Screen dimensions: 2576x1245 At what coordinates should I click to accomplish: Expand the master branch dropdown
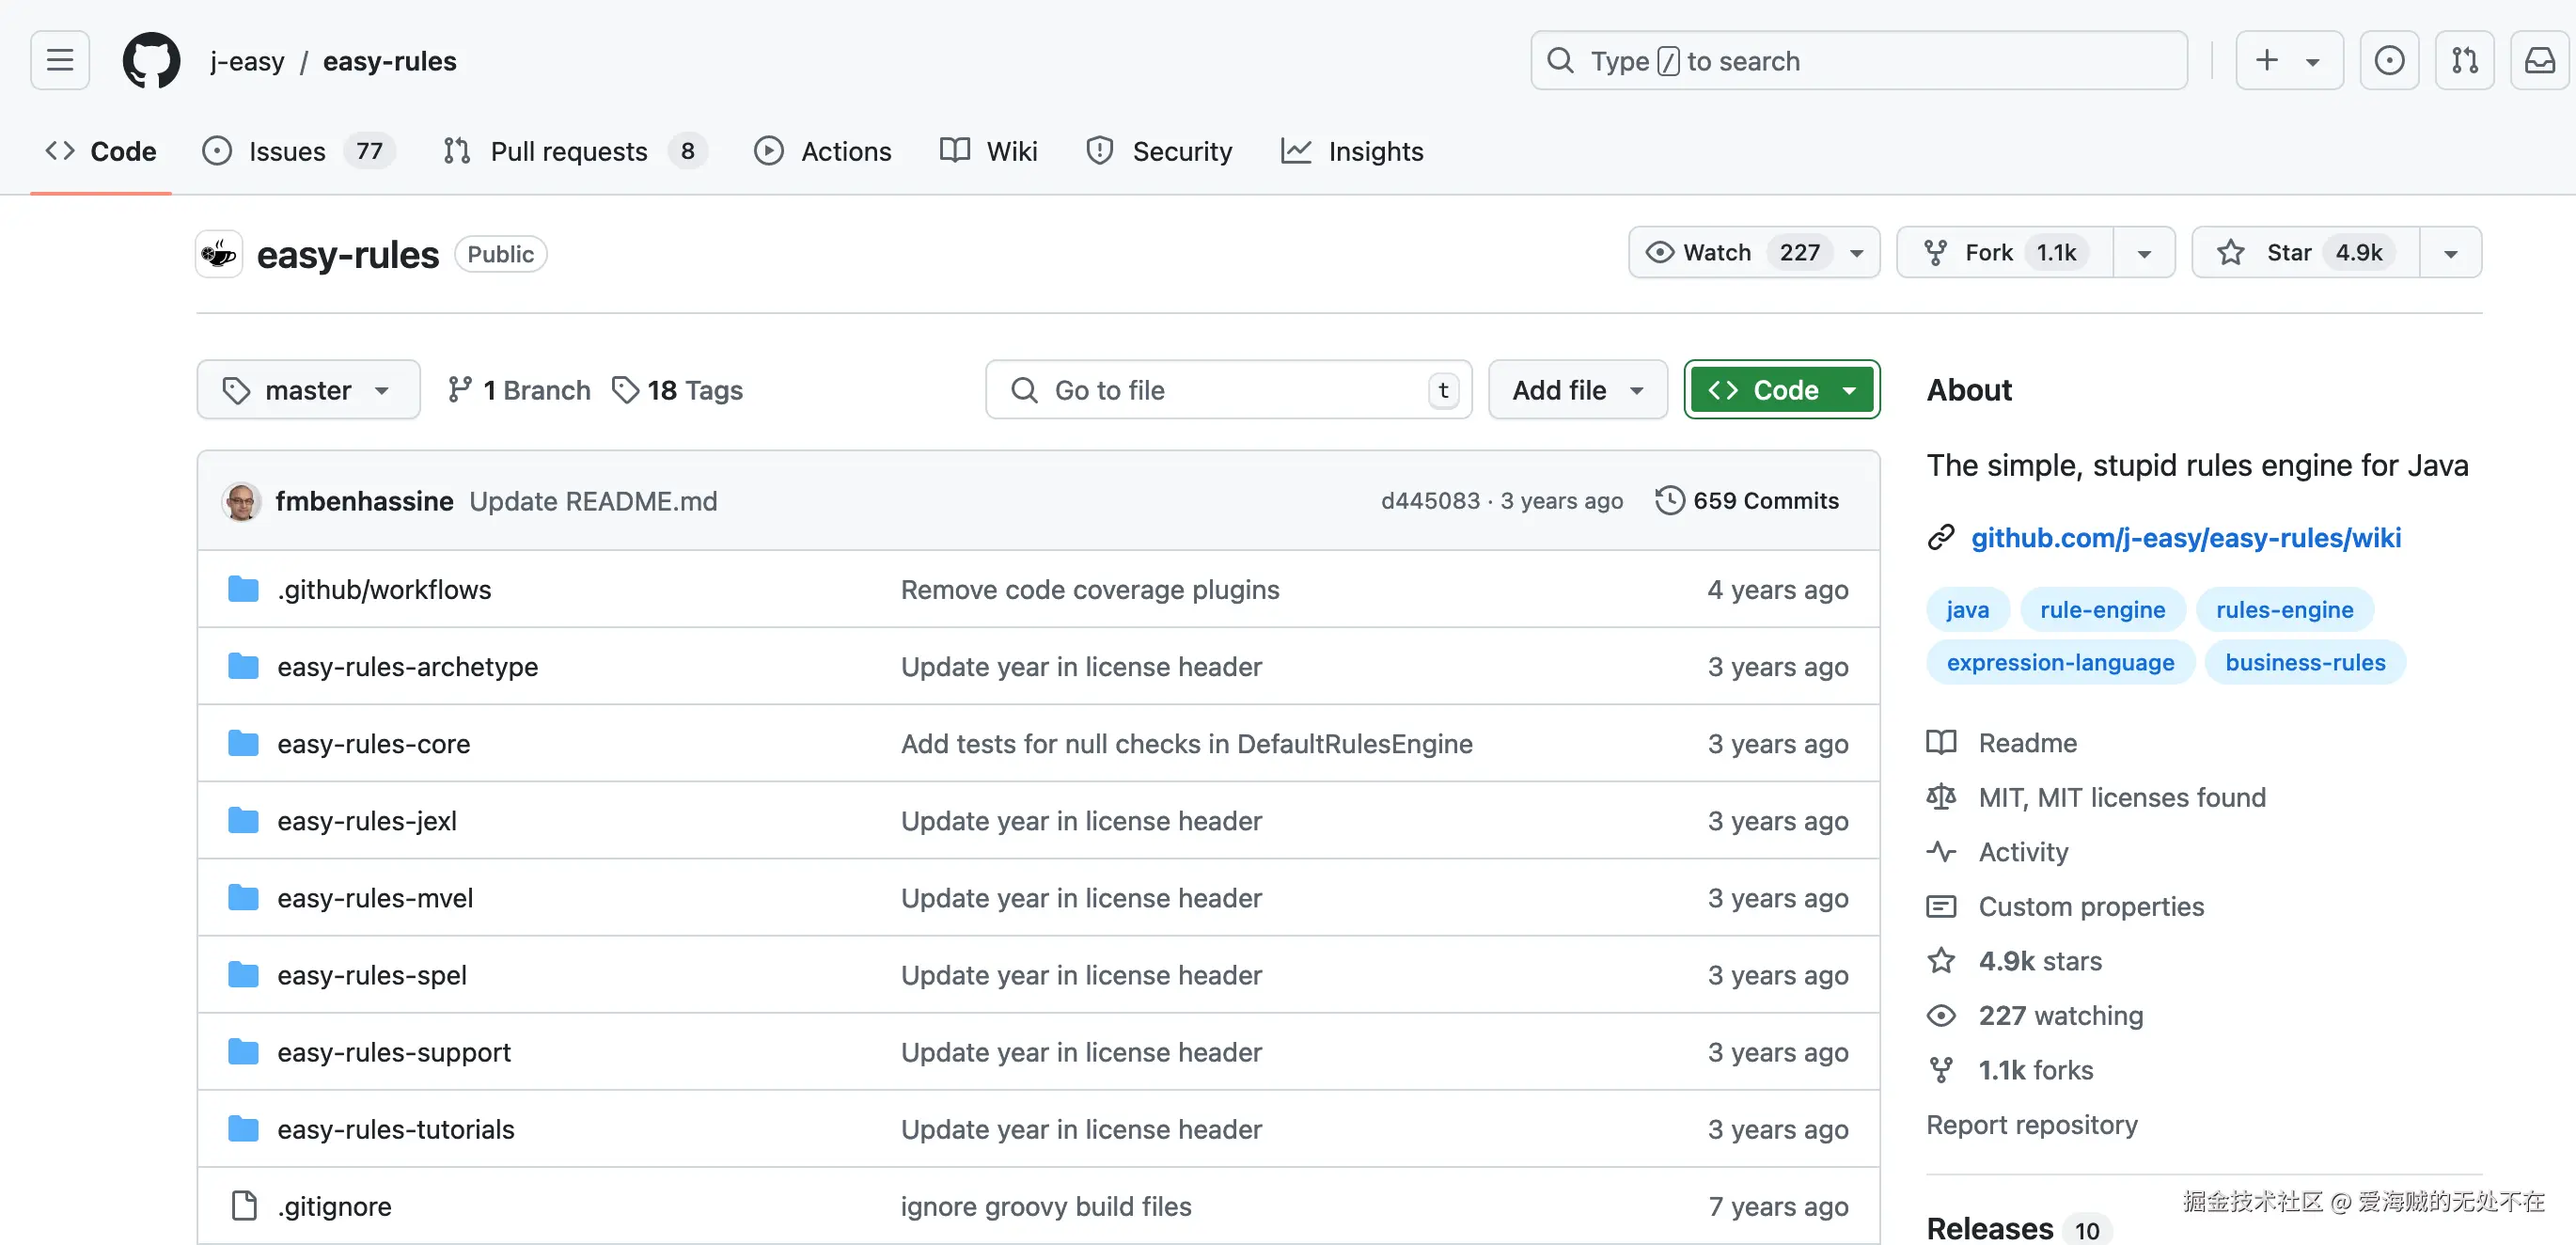308,390
